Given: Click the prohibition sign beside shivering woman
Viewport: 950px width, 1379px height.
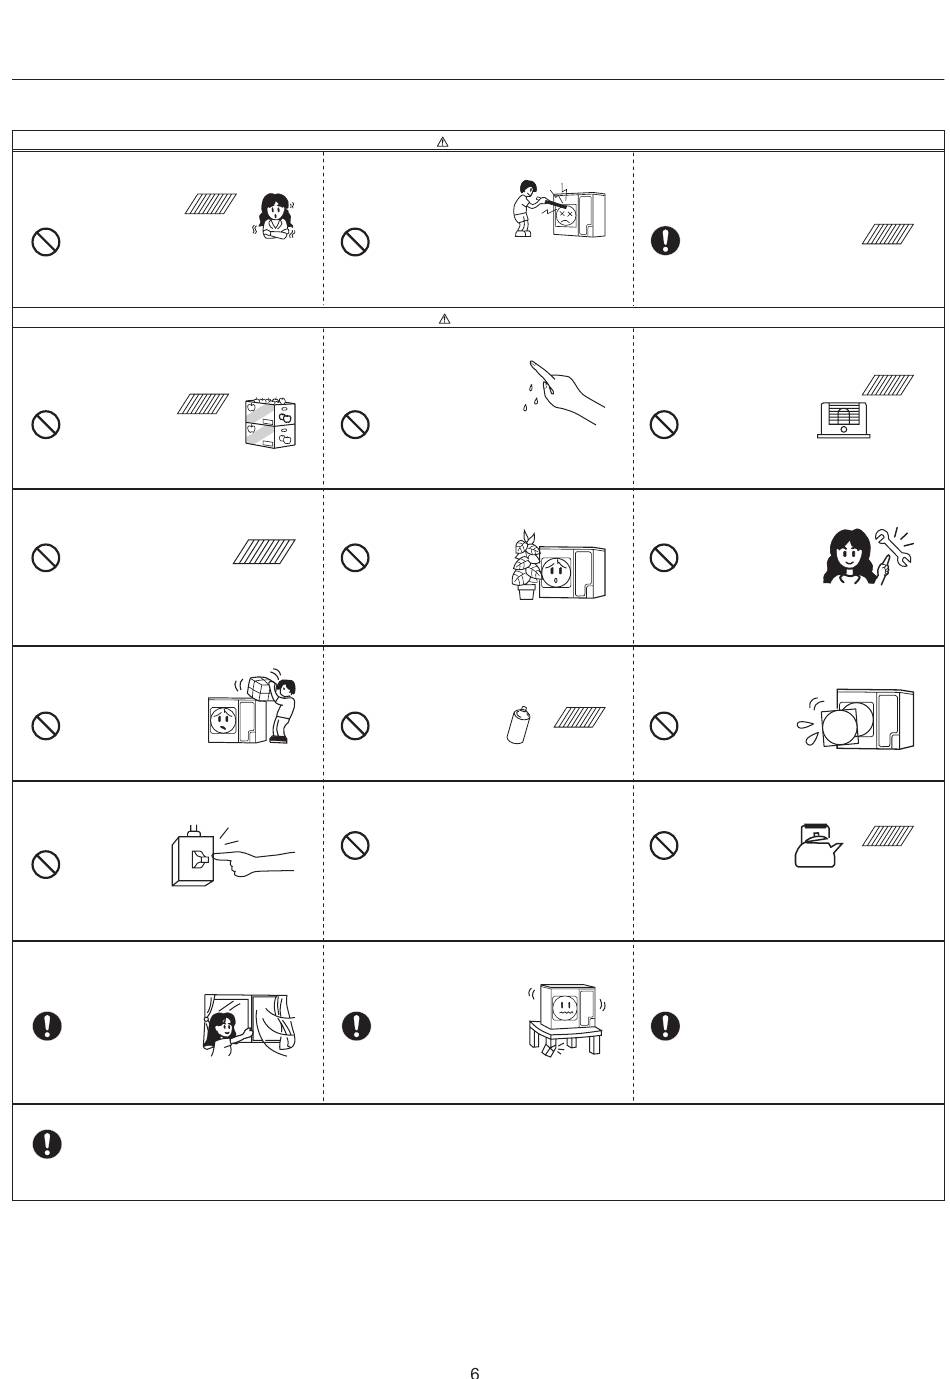Looking at the screenshot, I should click(46, 242).
